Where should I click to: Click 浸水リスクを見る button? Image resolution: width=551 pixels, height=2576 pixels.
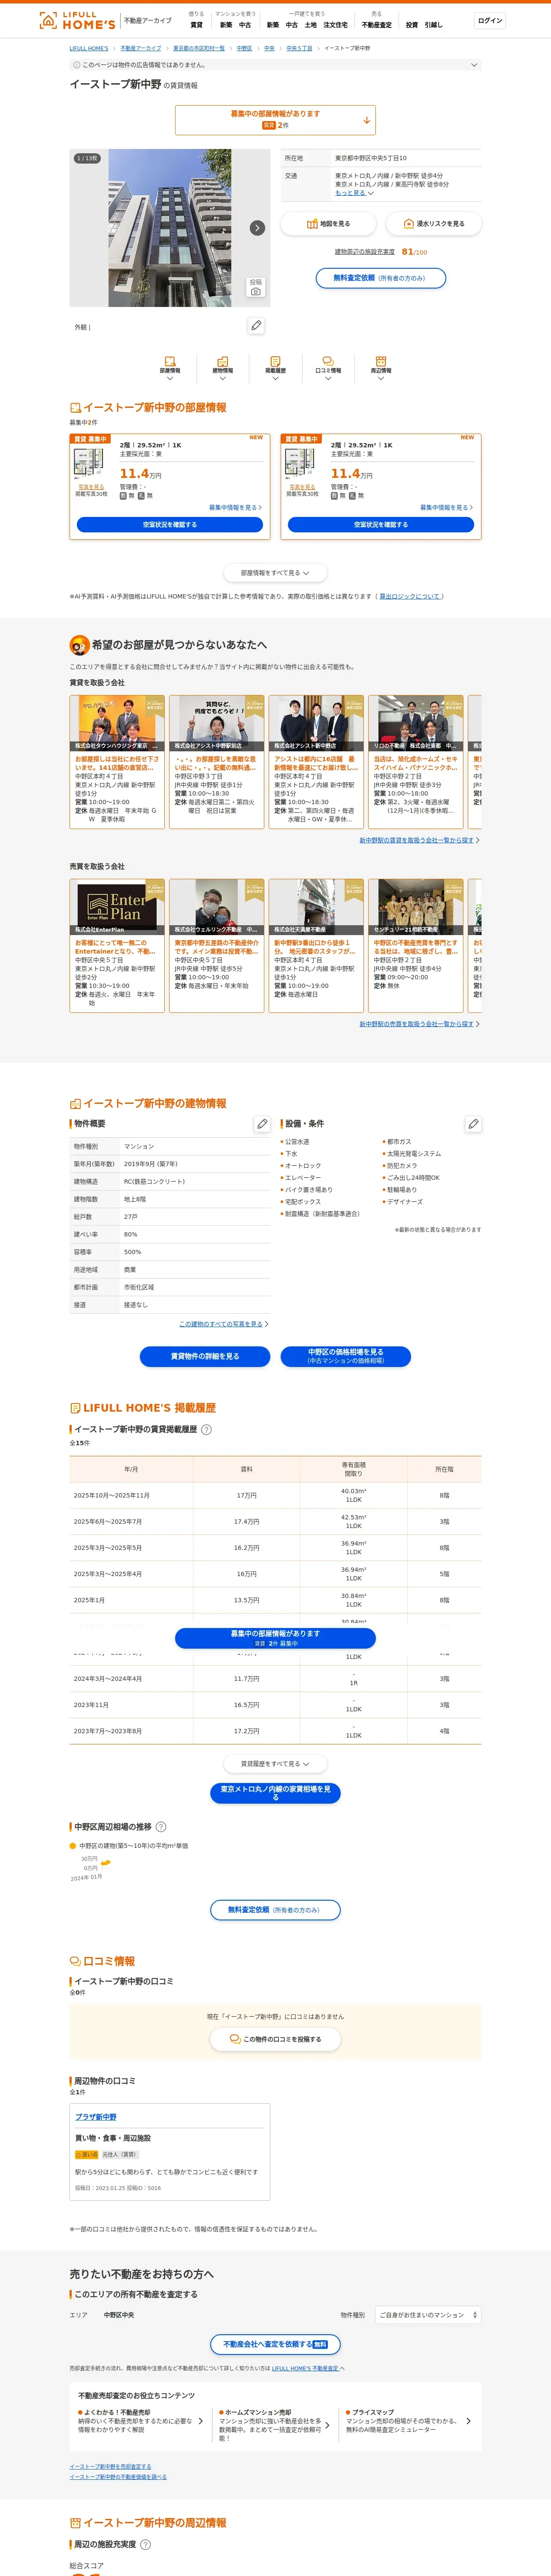(433, 224)
